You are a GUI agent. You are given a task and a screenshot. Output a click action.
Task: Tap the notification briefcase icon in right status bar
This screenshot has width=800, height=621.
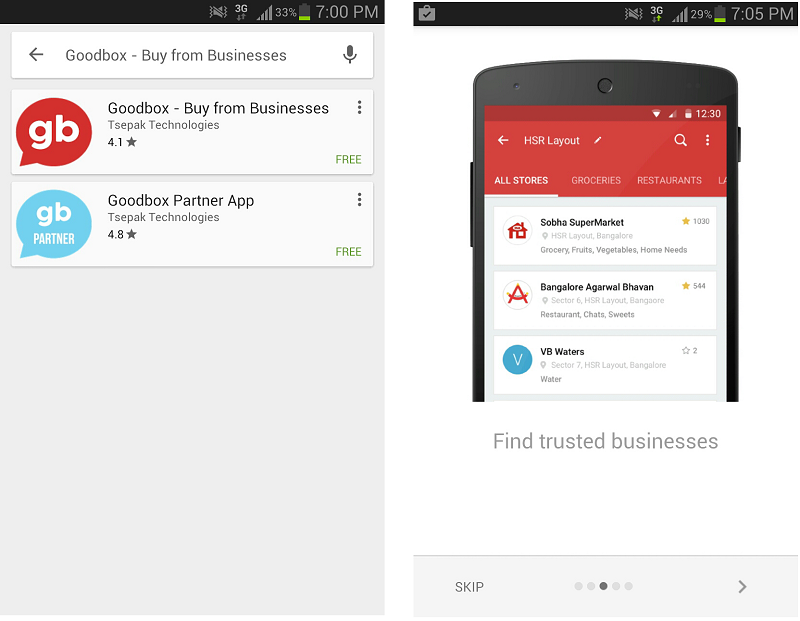point(427,13)
